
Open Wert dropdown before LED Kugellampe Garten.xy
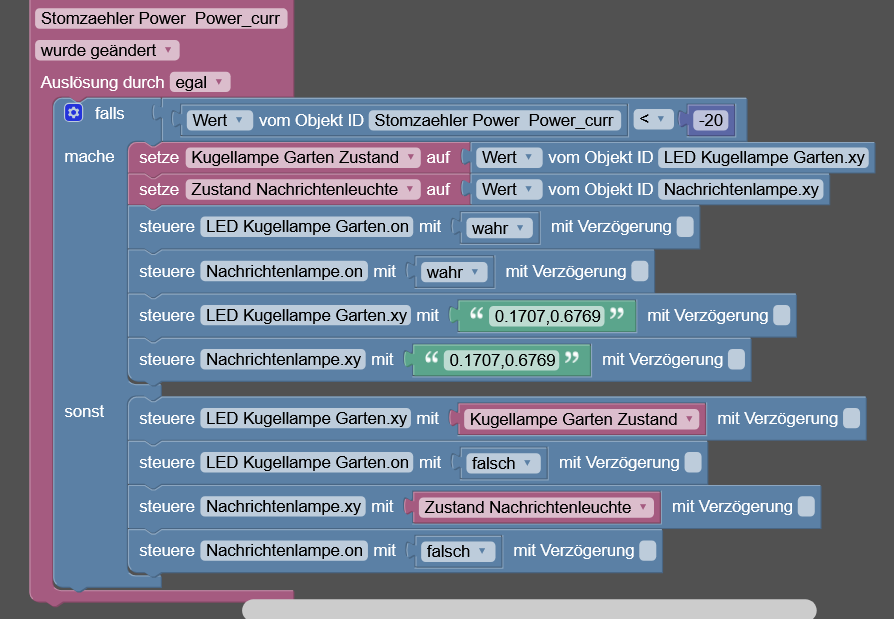coord(509,157)
